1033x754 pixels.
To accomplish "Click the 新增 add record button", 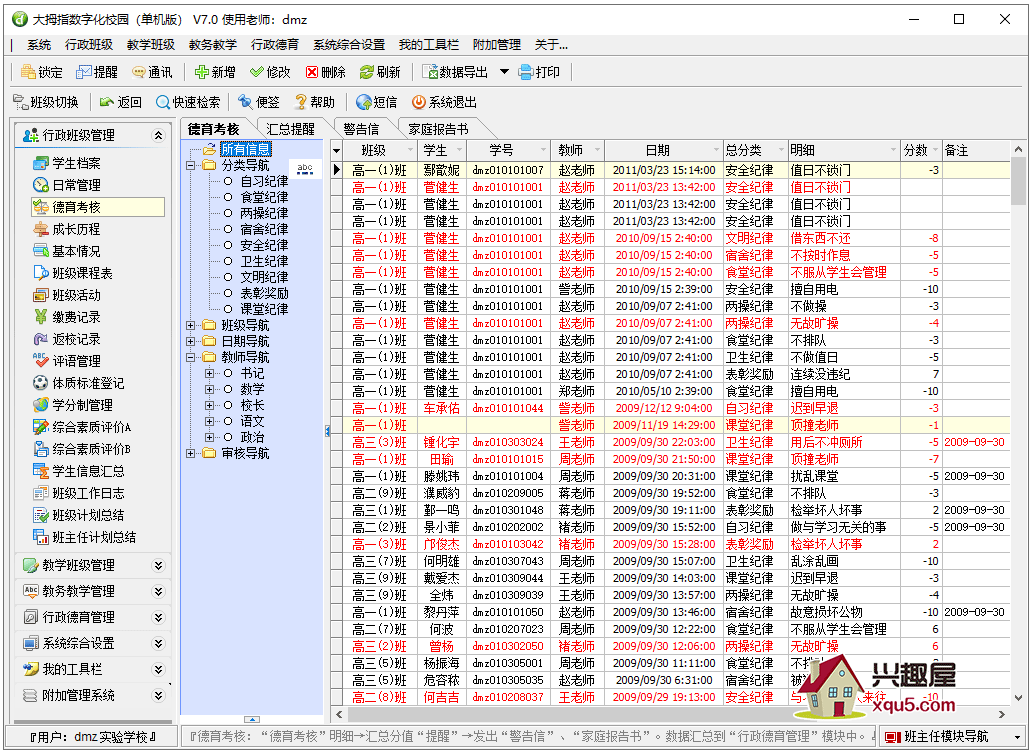I will pyautogui.click(x=202, y=72).
